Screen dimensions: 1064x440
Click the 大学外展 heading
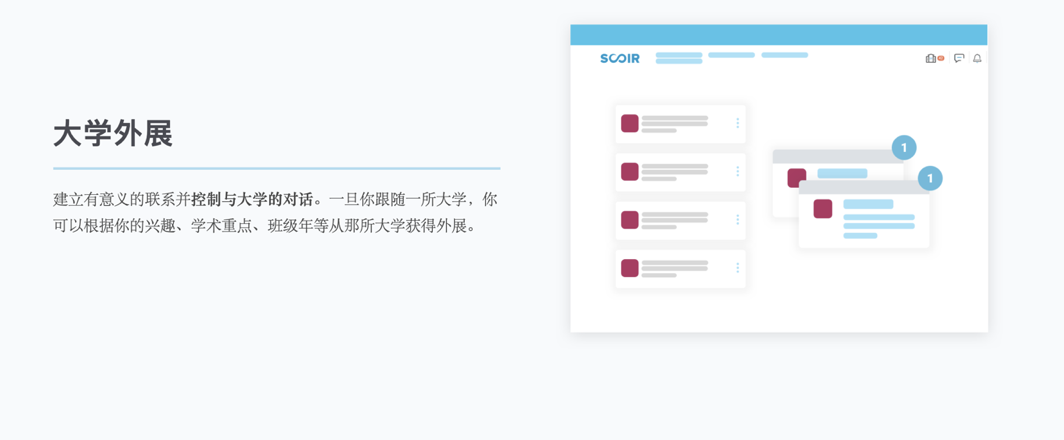coord(113,134)
